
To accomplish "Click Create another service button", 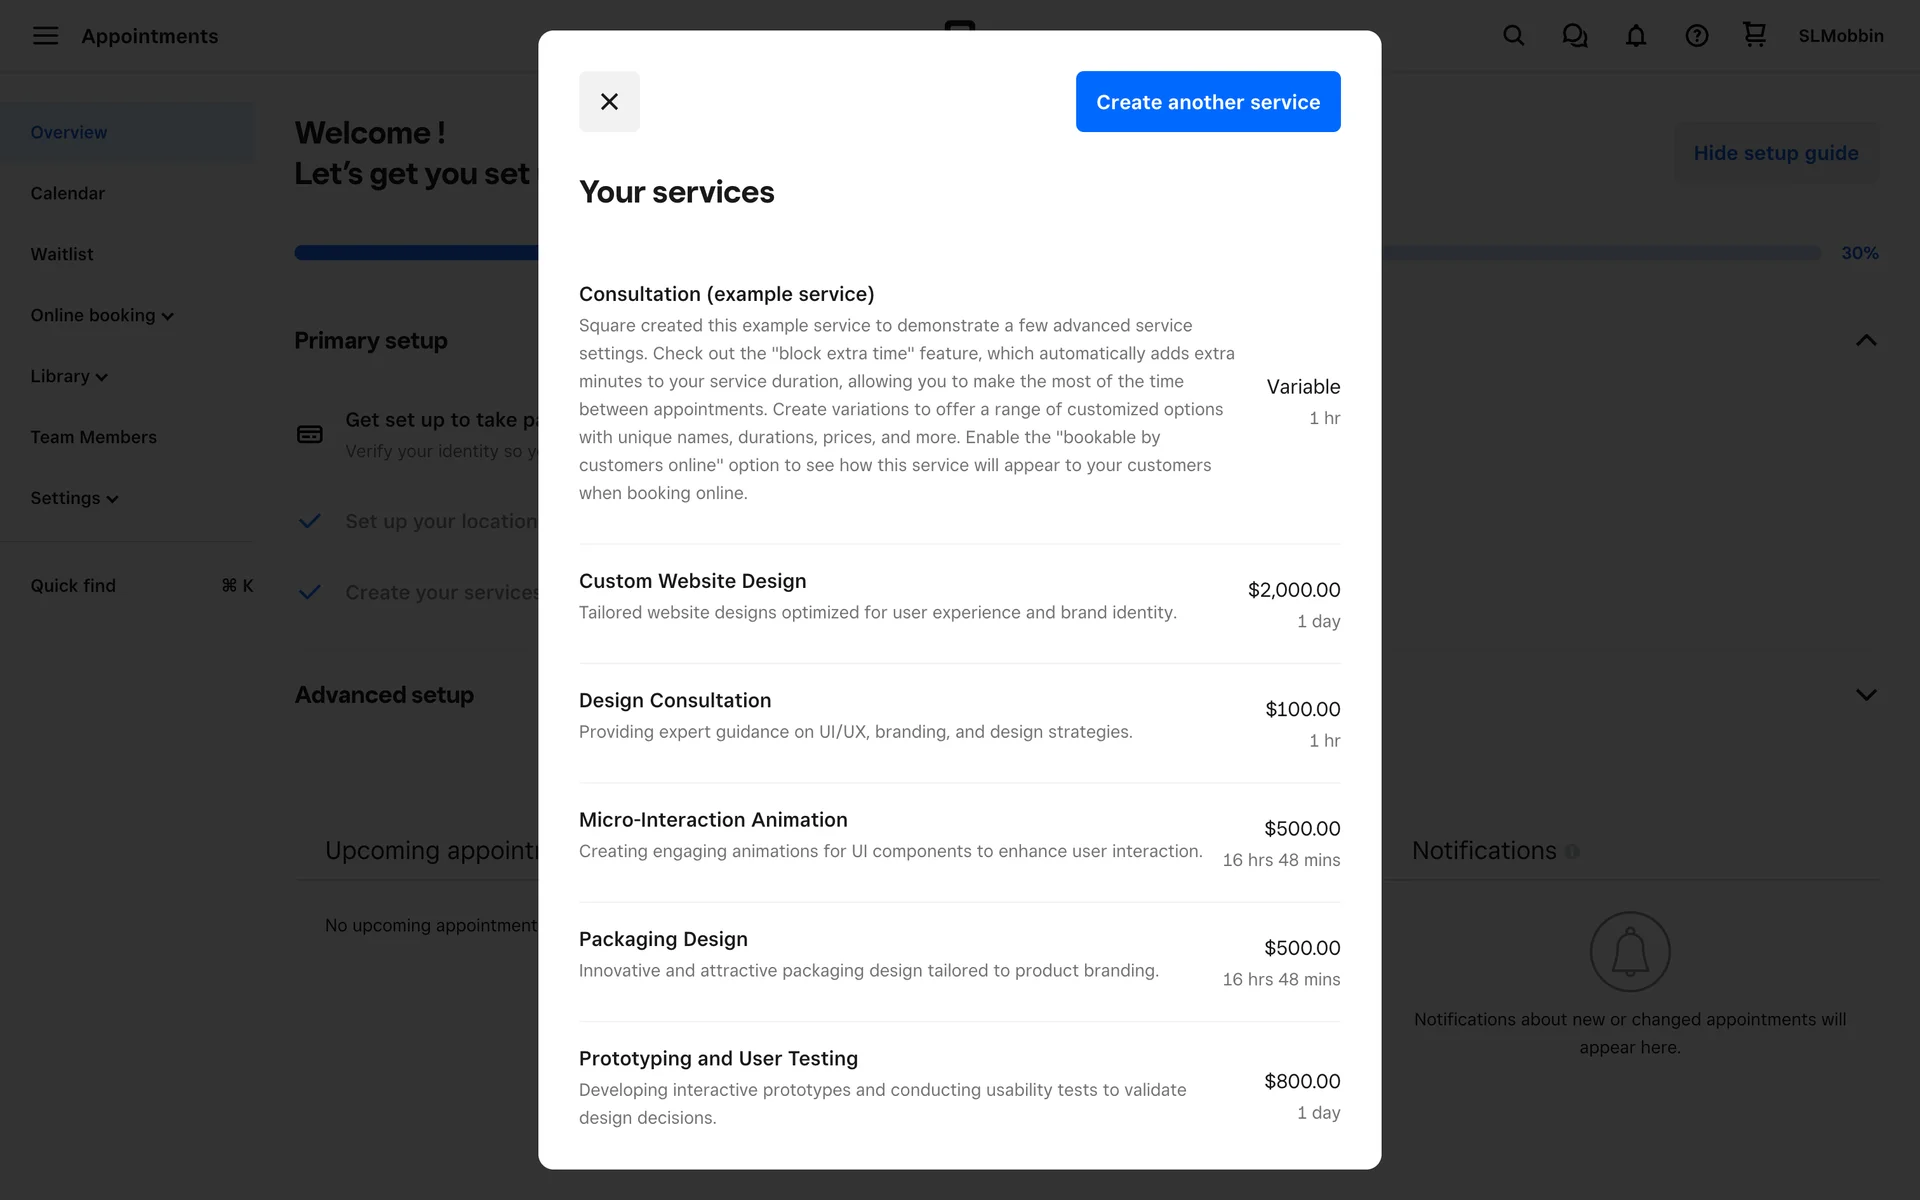I will (x=1207, y=101).
